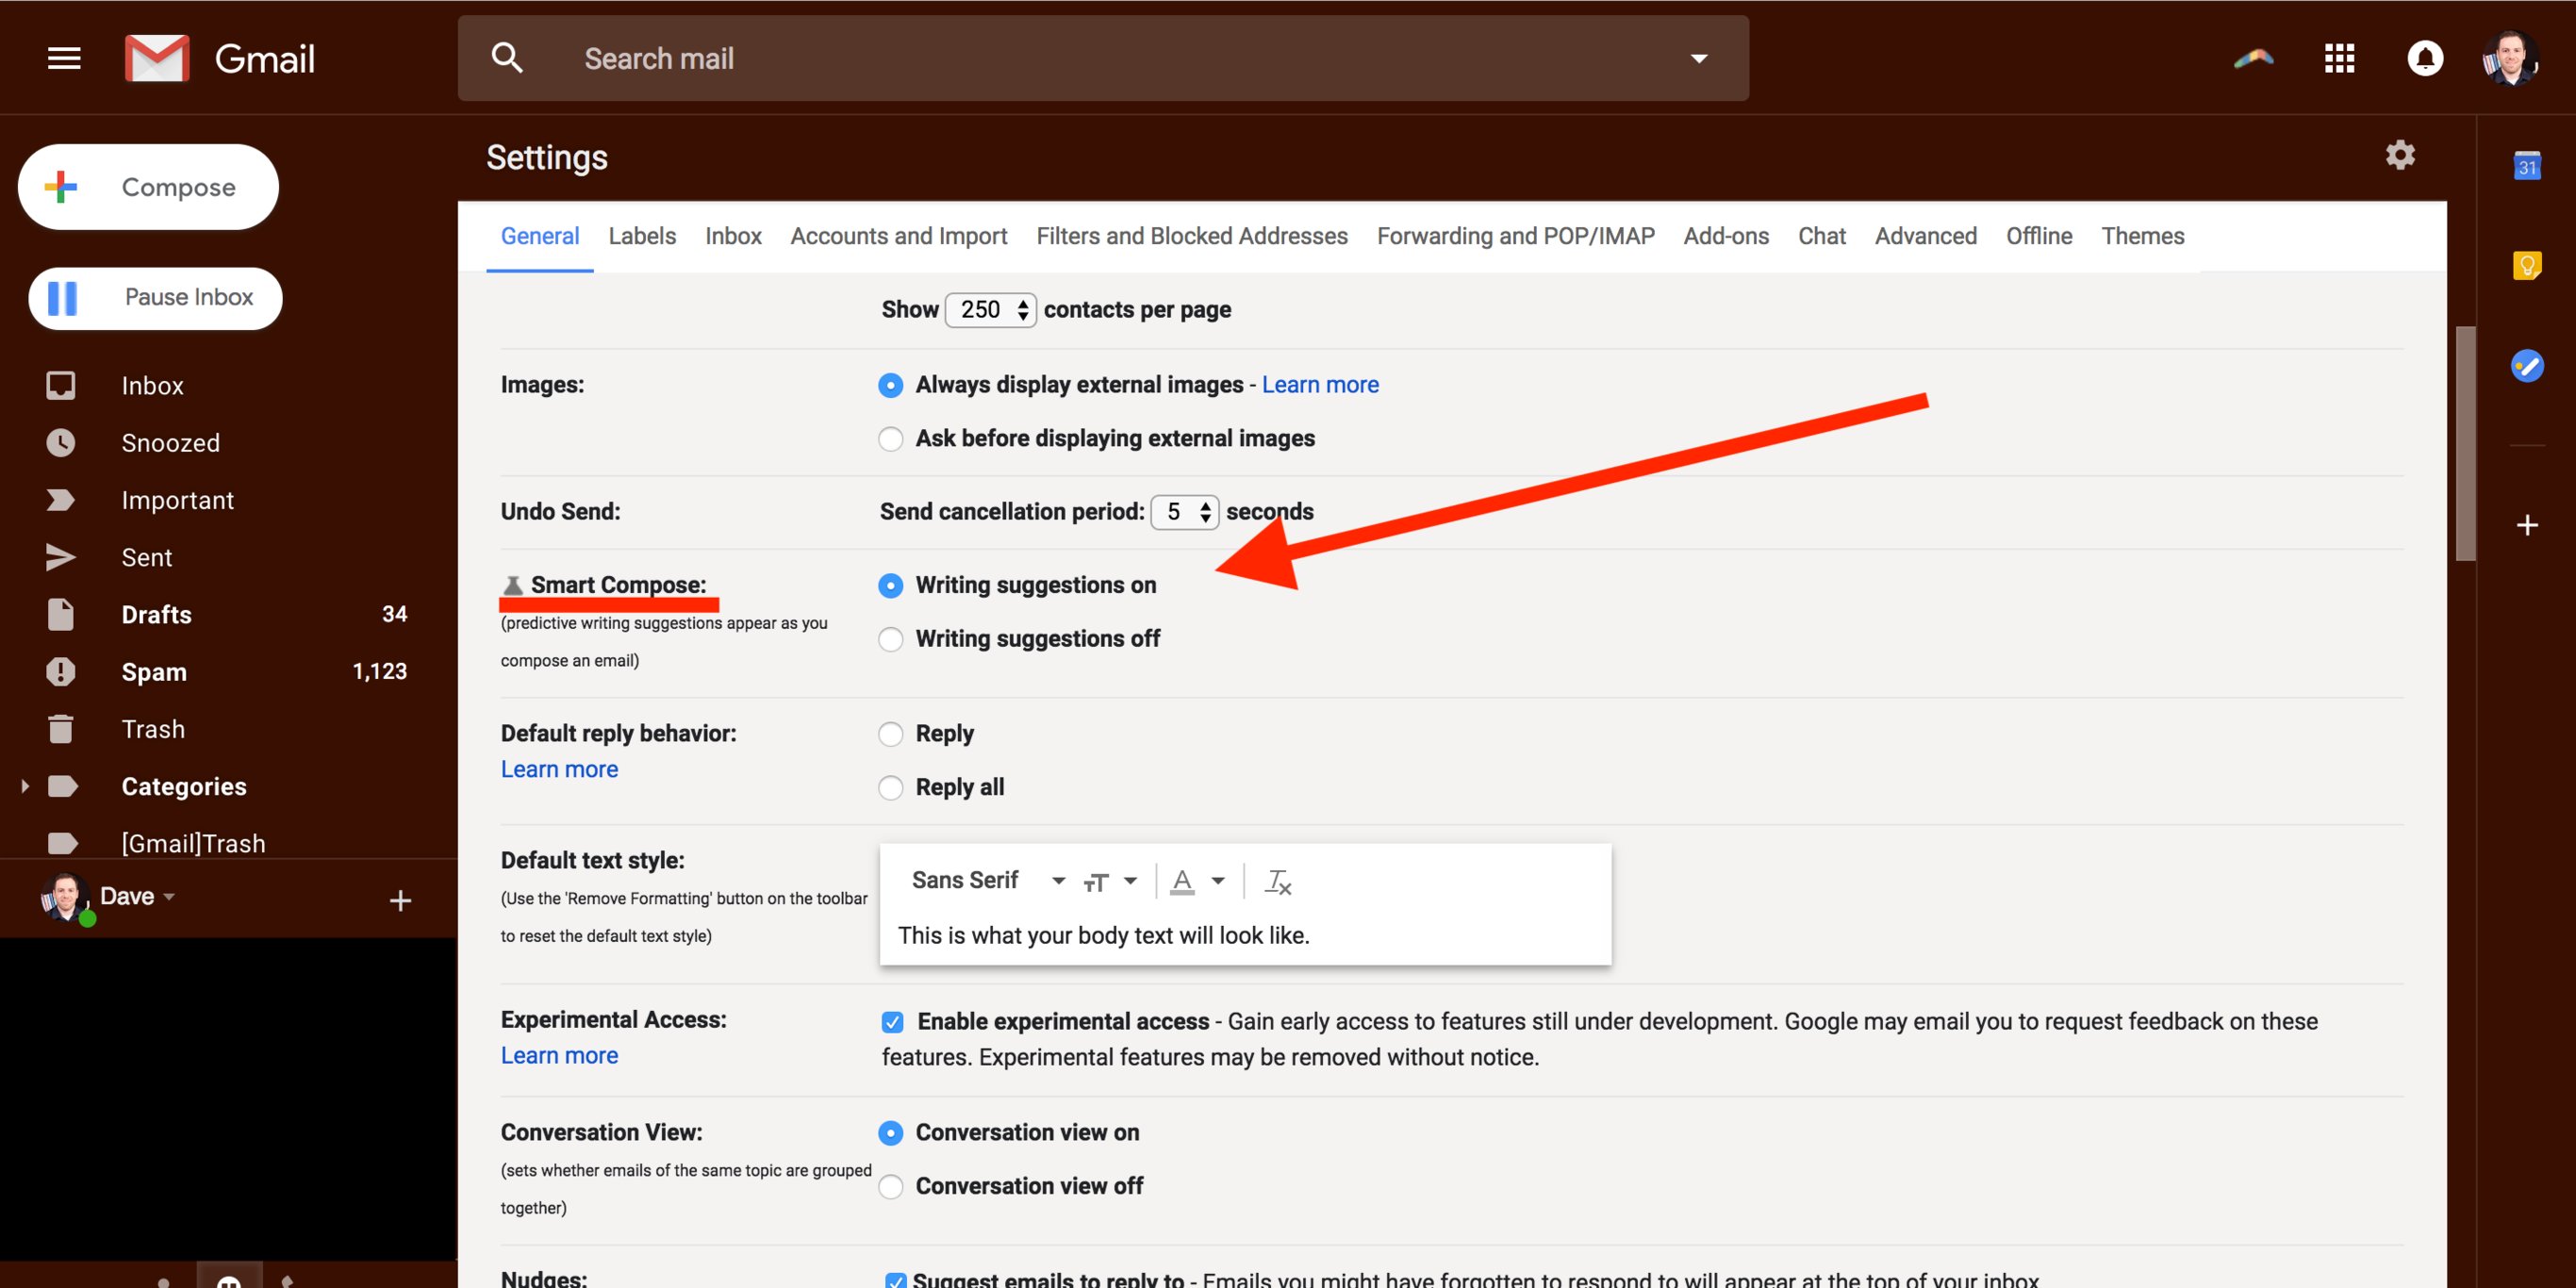Expand the Categories section in the sidebar
Image resolution: width=2576 pixels, height=1288 pixels.
25,786
